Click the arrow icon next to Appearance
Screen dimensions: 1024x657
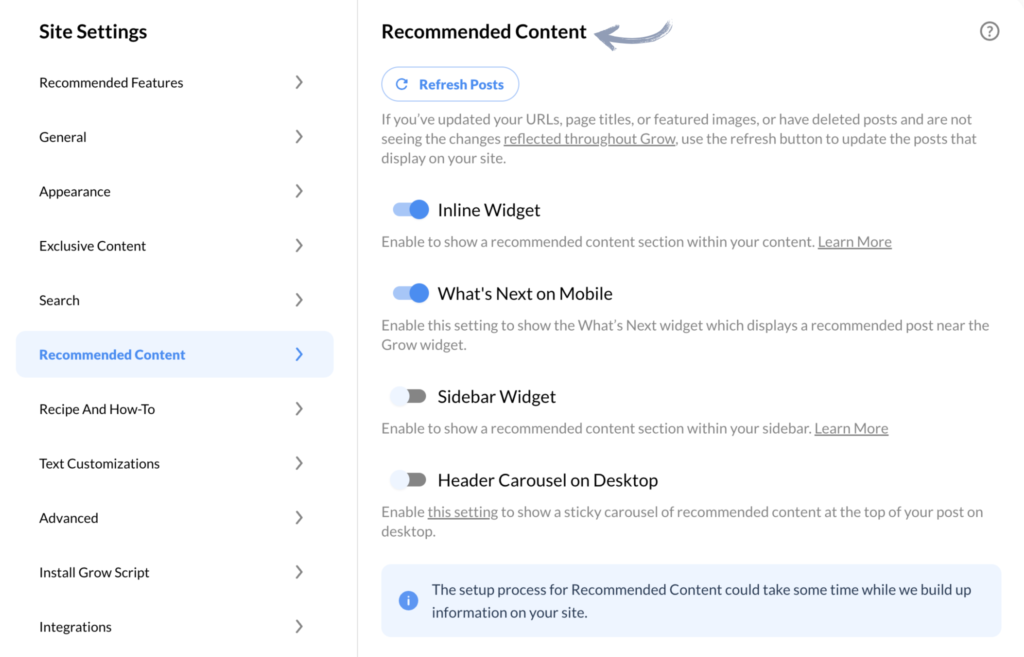[299, 191]
